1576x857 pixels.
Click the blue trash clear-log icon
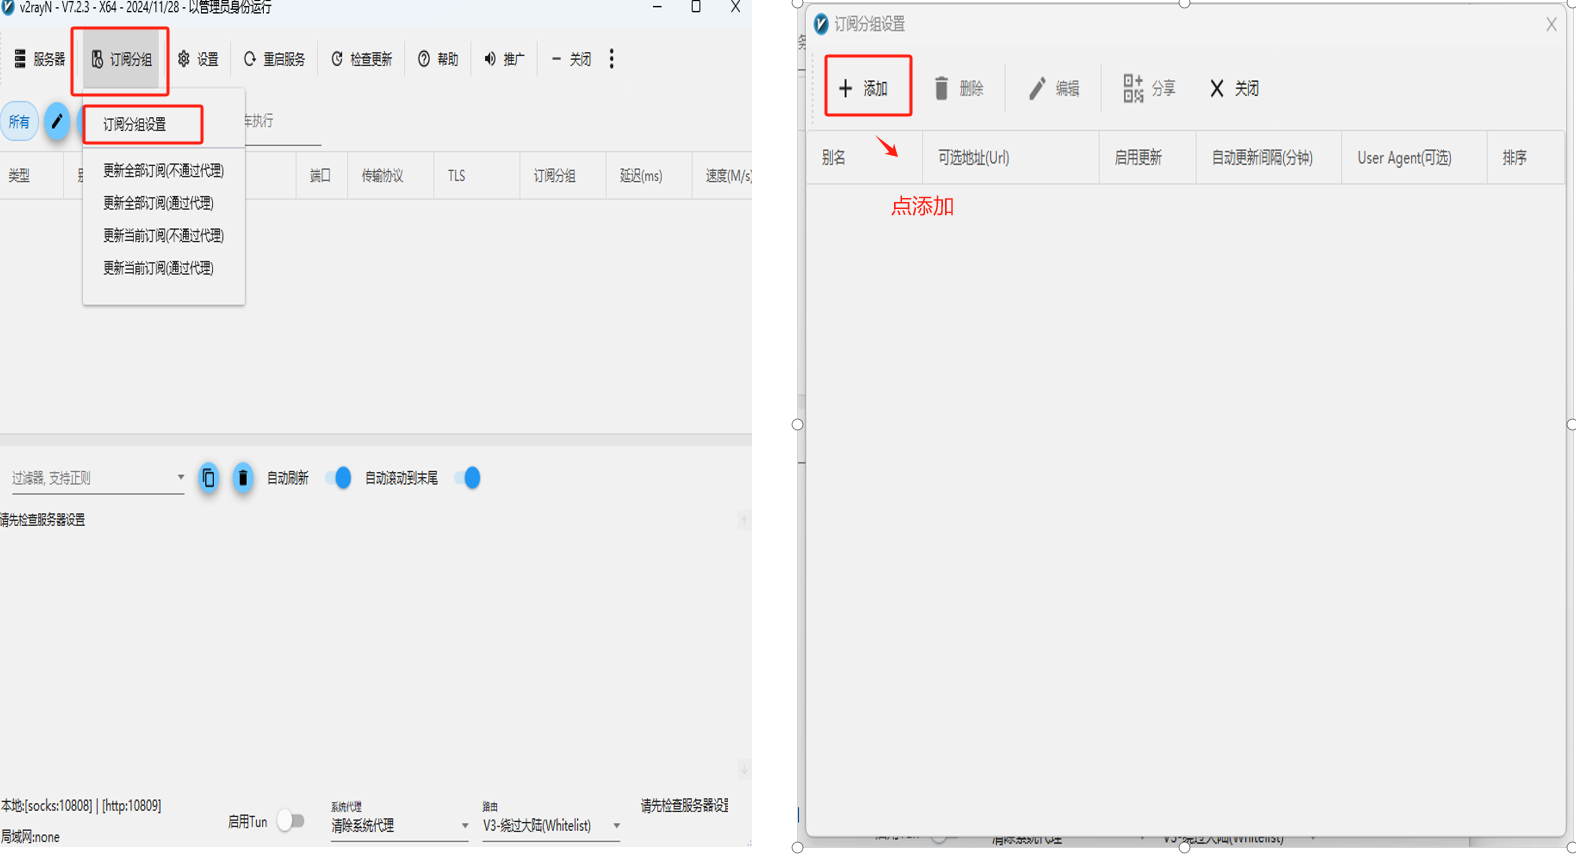[242, 478]
